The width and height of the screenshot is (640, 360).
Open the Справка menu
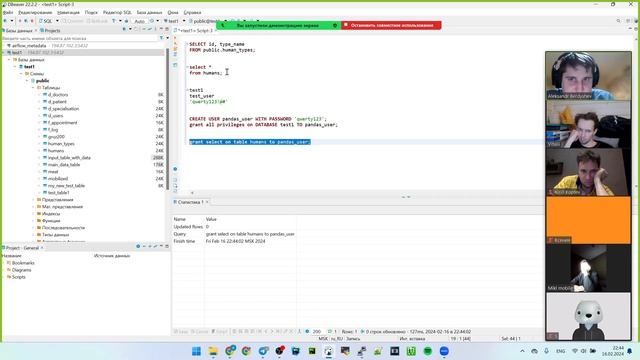(192, 13)
